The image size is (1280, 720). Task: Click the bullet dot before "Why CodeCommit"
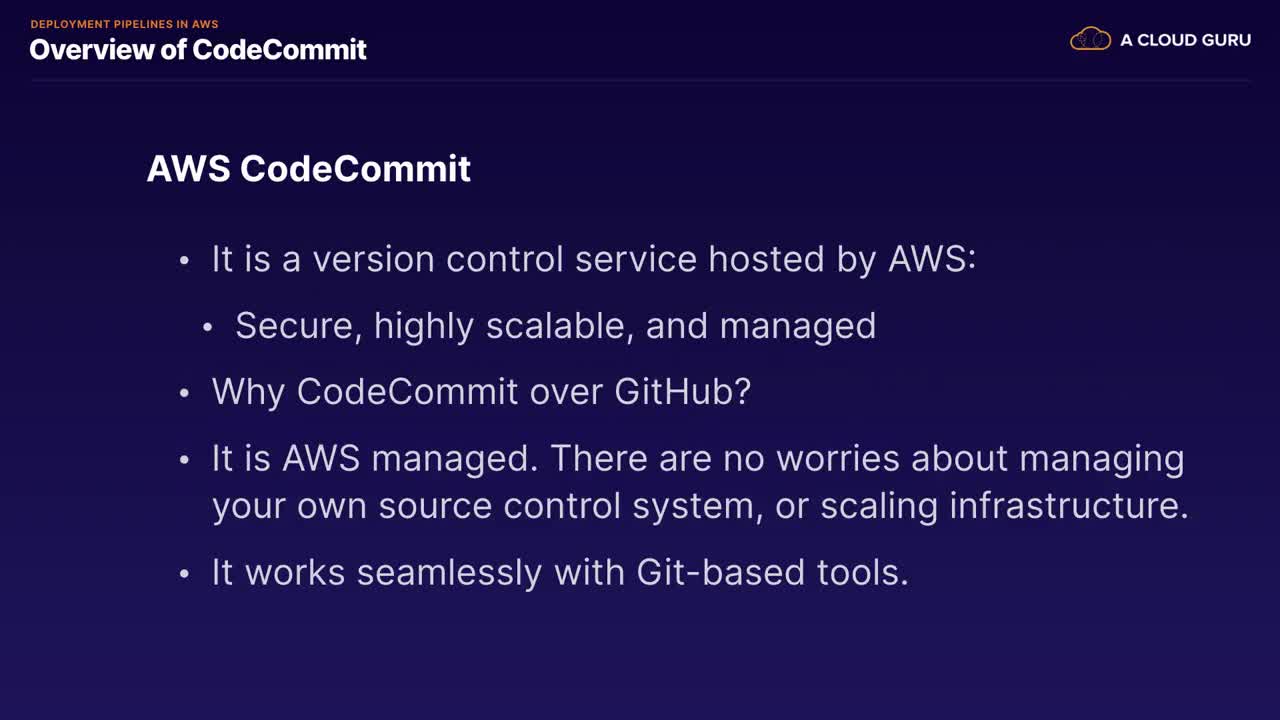[x=184, y=393]
